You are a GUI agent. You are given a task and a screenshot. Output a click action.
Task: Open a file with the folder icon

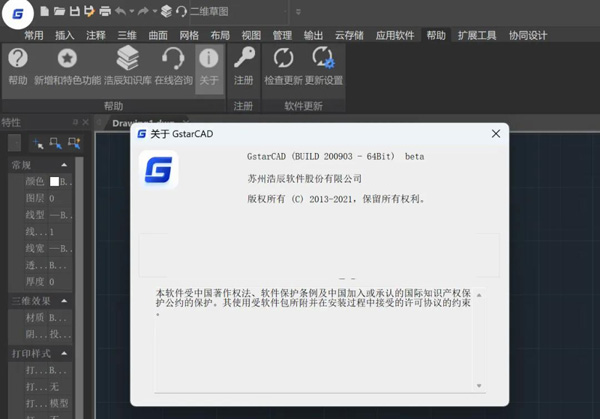click(59, 11)
